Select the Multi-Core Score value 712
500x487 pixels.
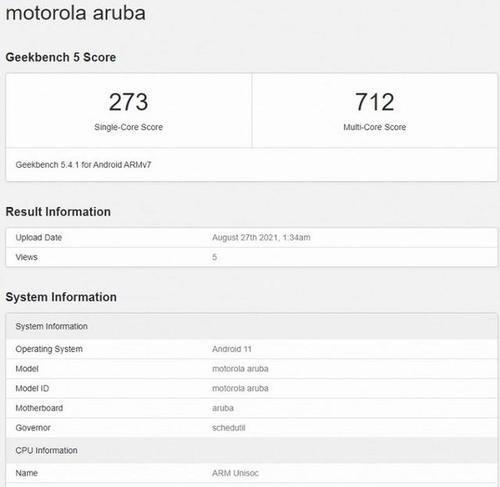coord(375,102)
